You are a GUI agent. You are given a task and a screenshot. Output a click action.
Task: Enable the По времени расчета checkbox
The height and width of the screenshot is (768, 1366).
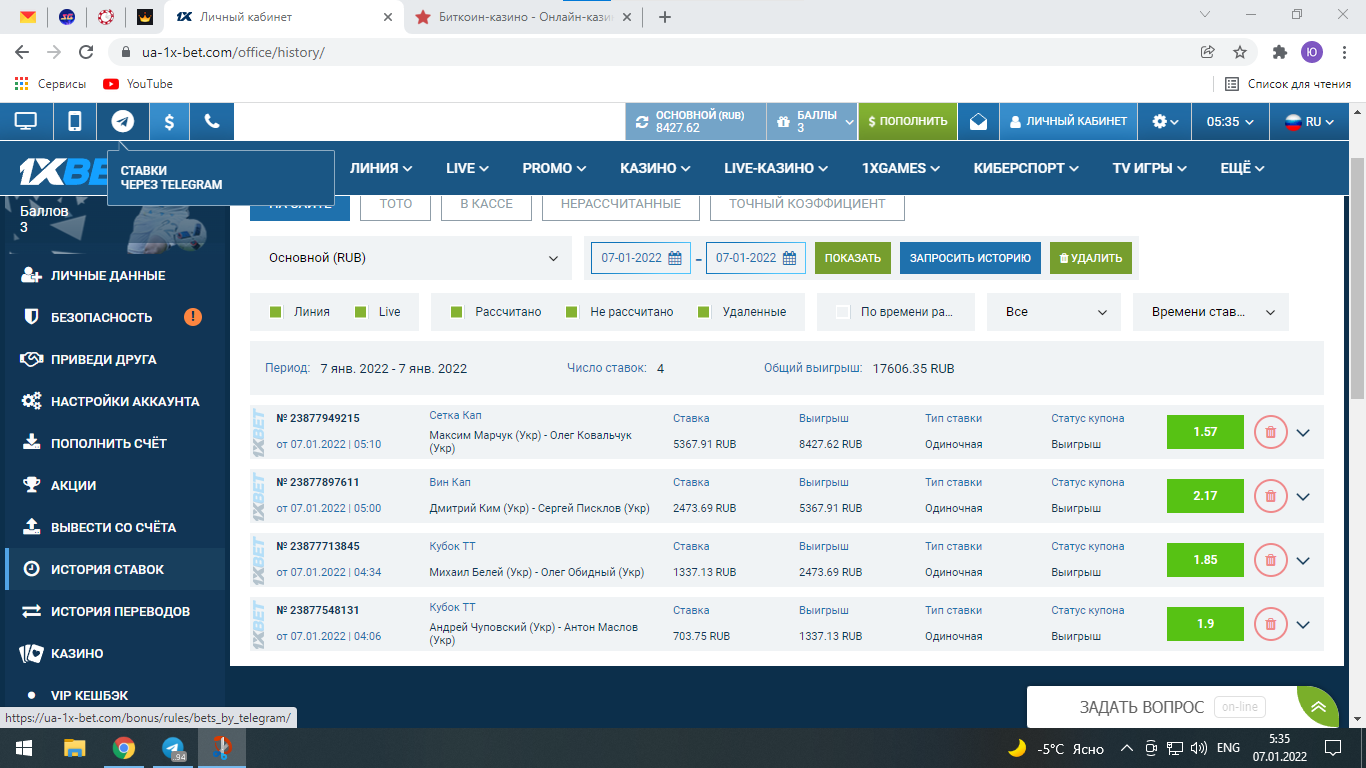tap(843, 312)
